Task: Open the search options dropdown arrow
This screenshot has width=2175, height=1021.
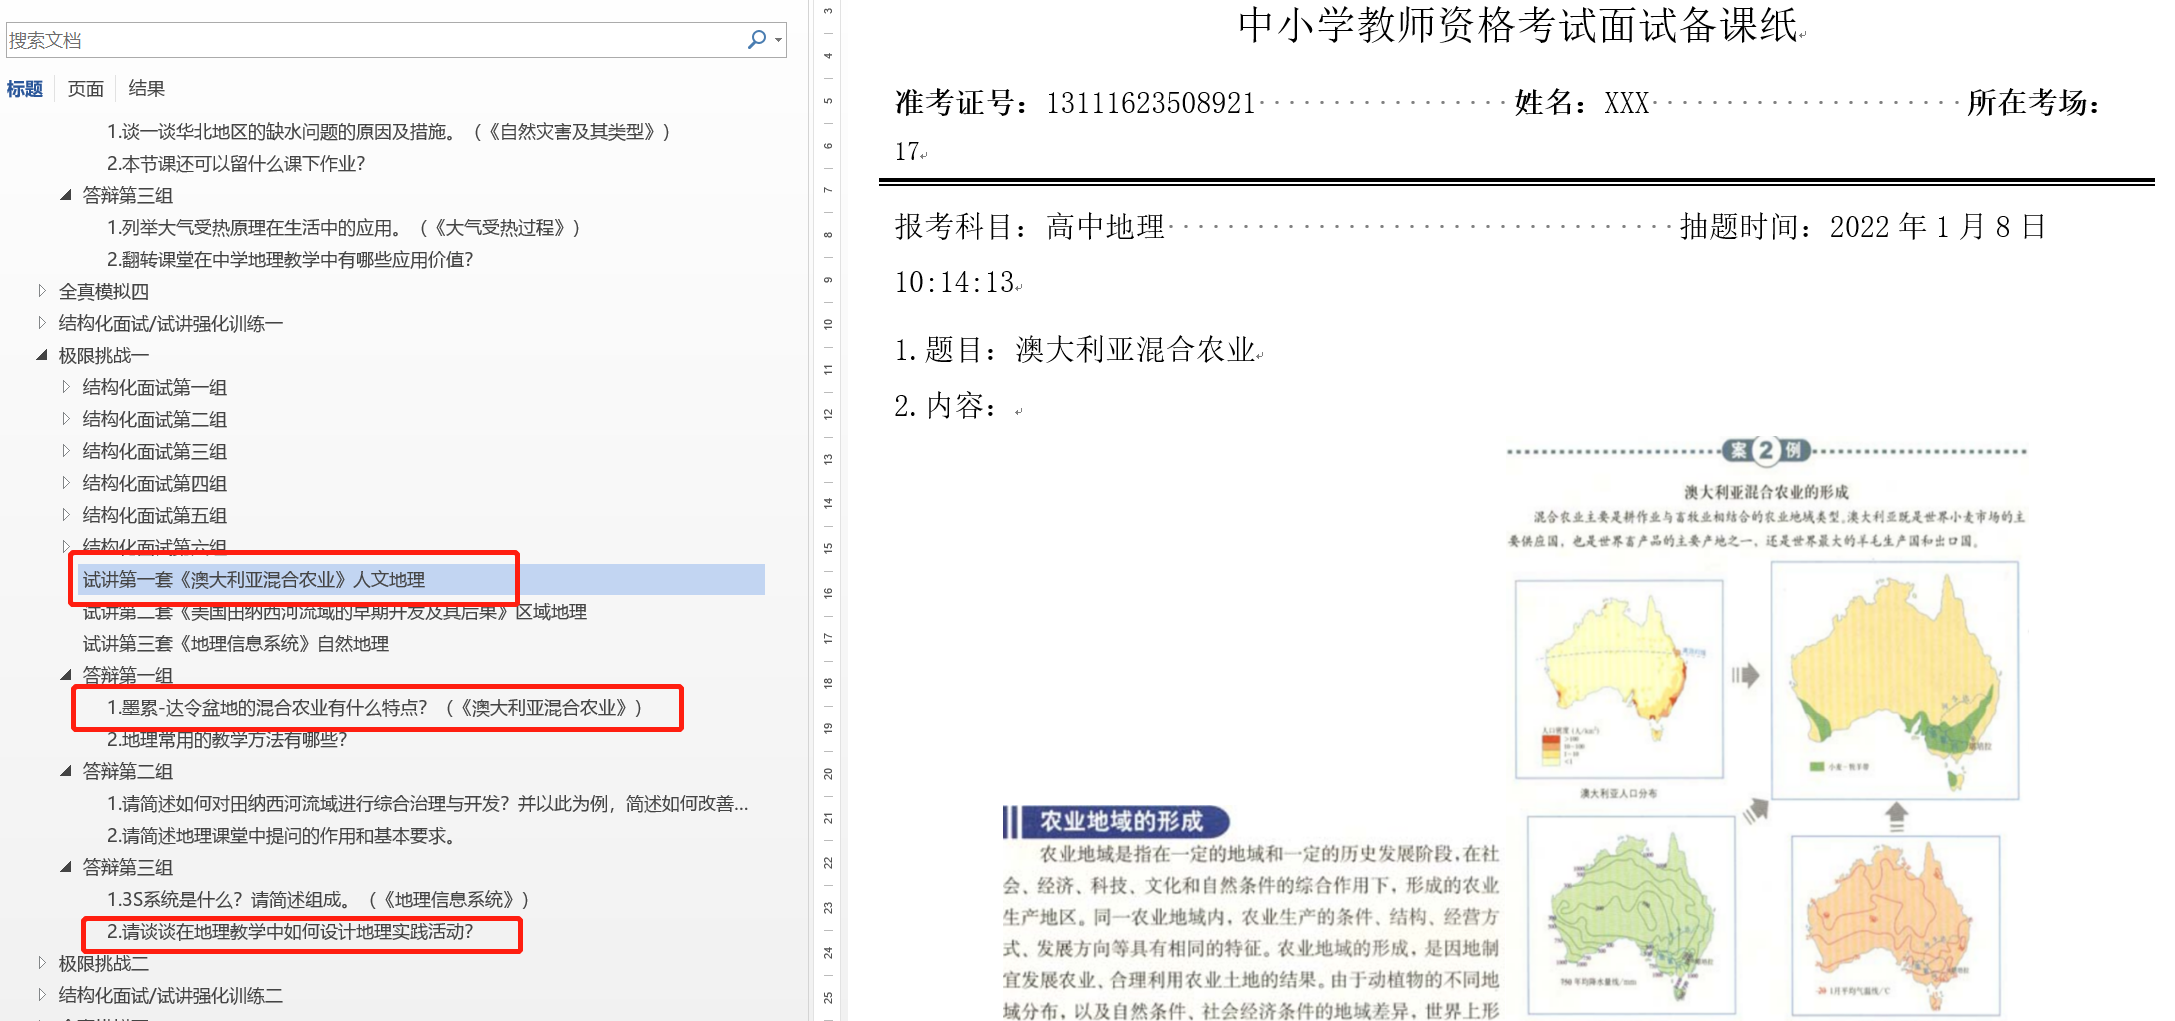Action: tap(778, 40)
